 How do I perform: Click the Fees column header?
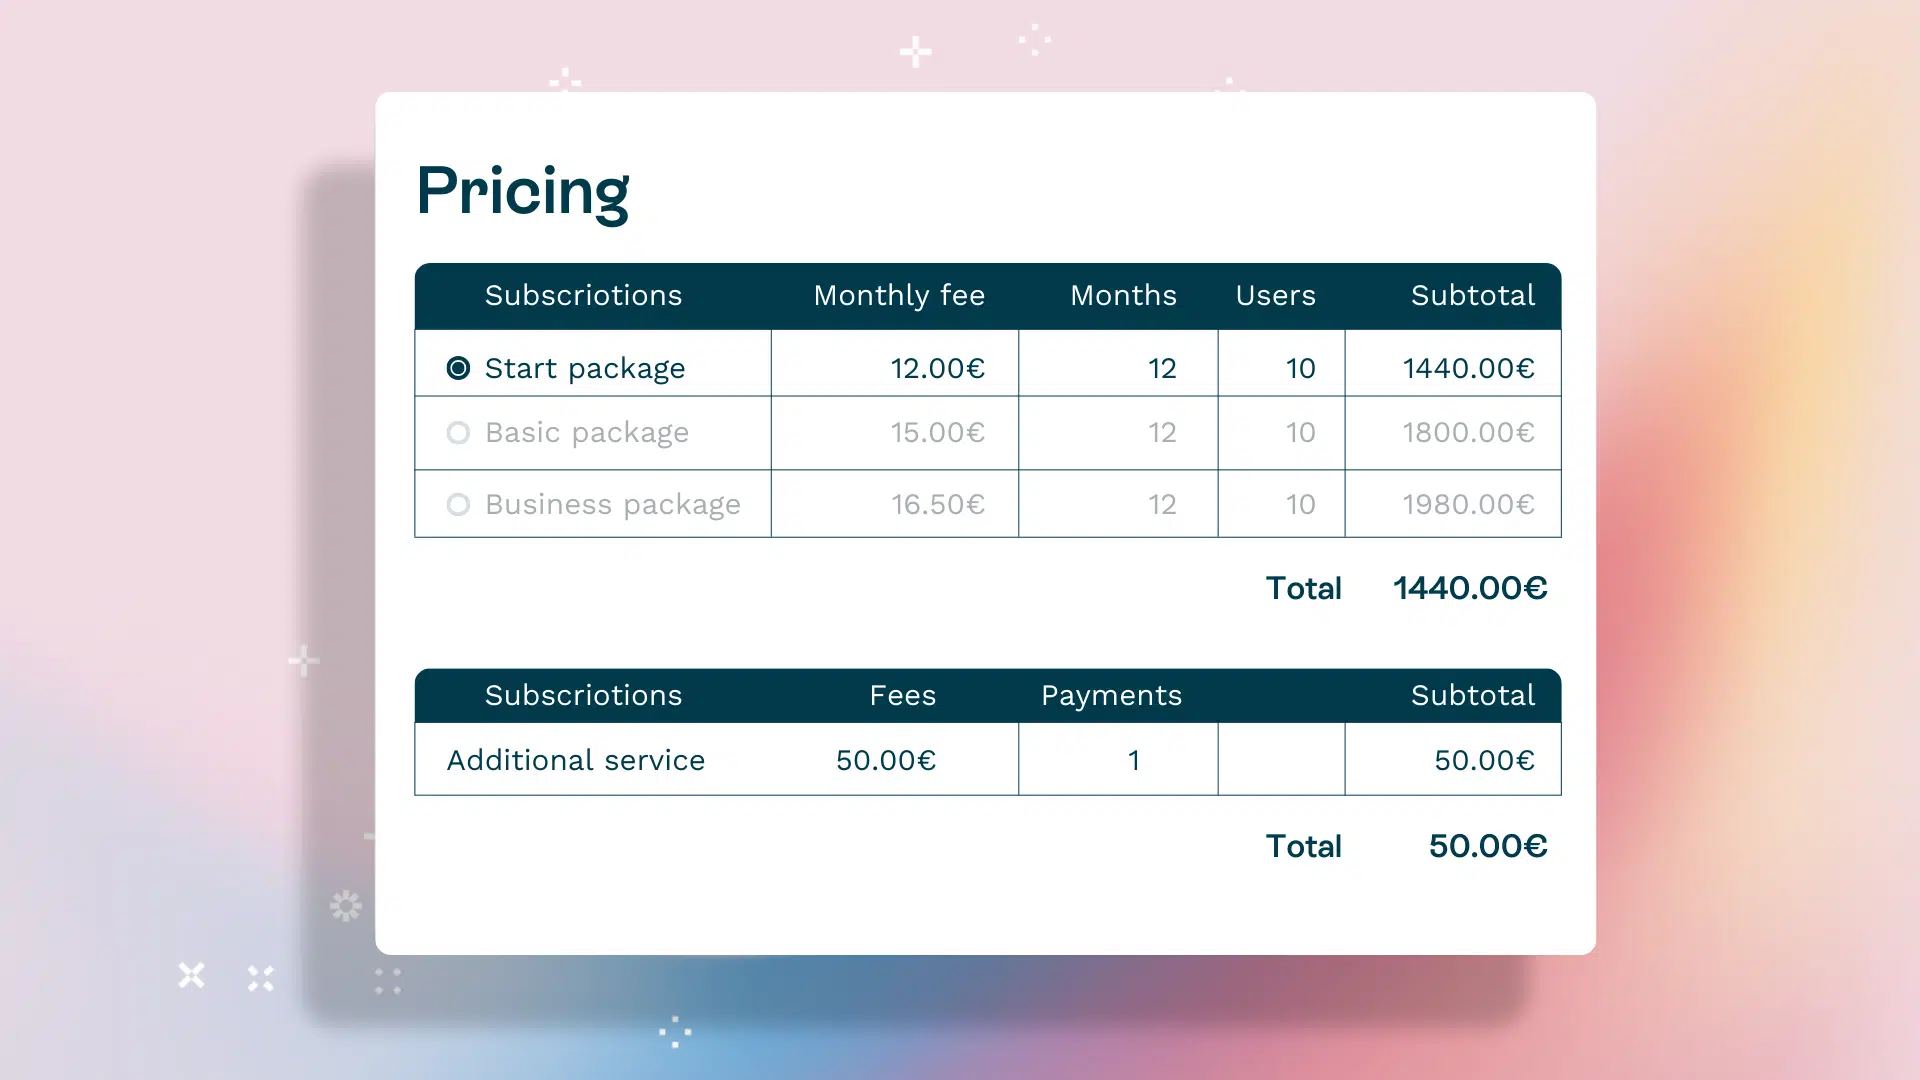(903, 696)
